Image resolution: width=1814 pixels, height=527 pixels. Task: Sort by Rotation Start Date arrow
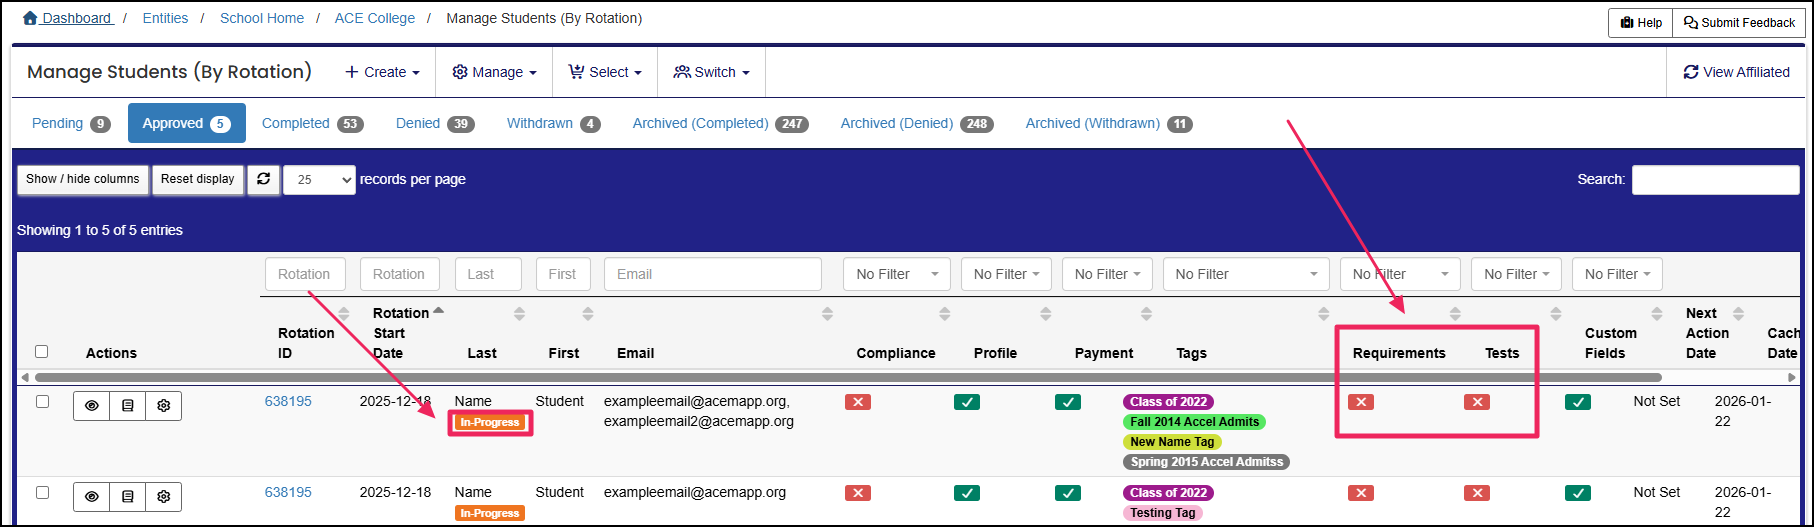click(438, 312)
